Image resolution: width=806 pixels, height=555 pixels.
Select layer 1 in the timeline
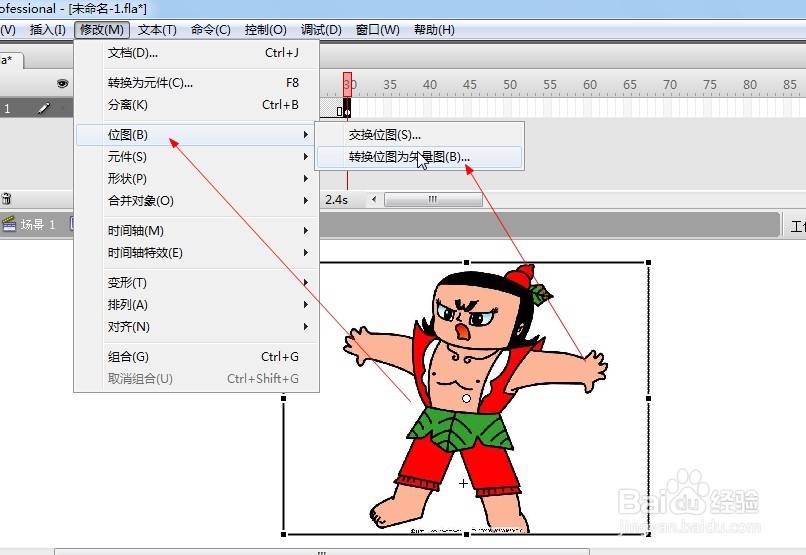point(36,108)
